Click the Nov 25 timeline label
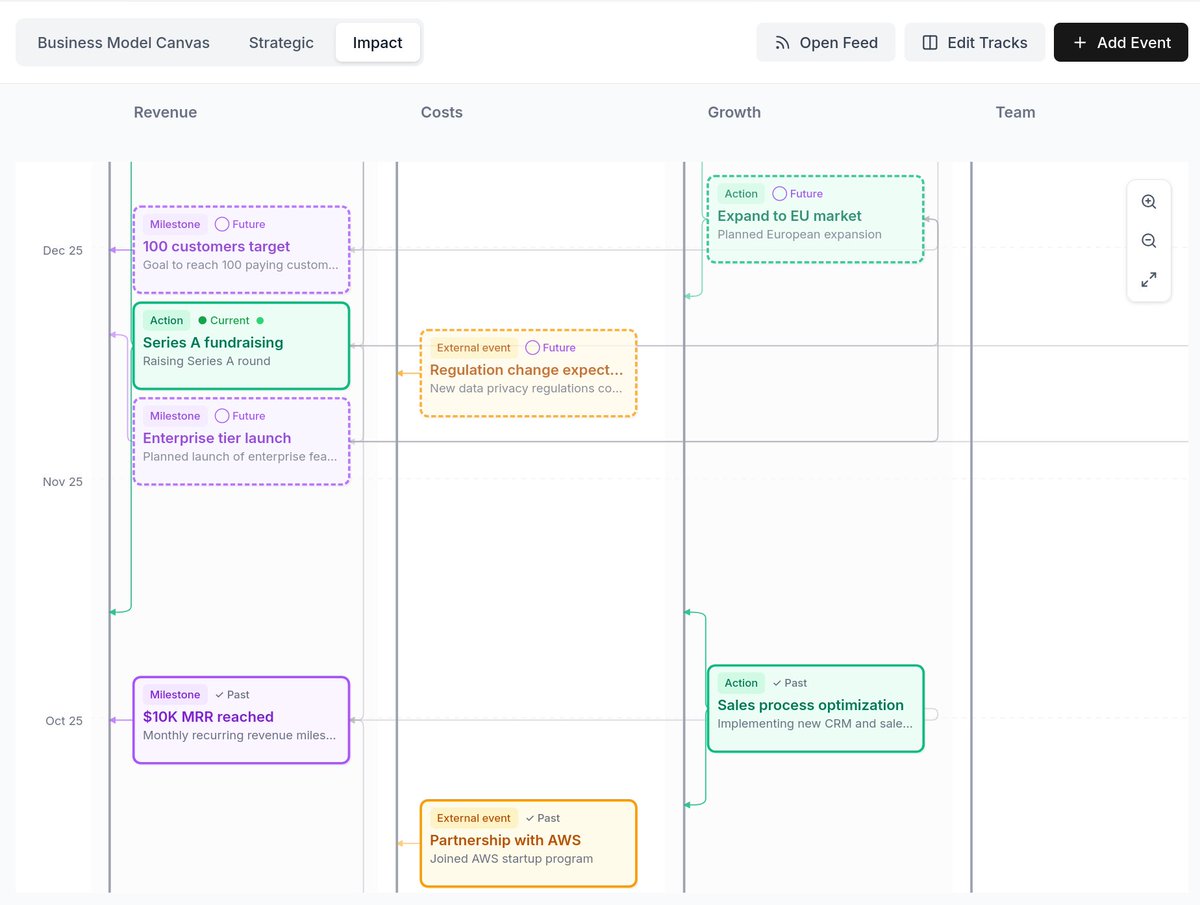The width and height of the screenshot is (1200, 905). click(63, 481)
